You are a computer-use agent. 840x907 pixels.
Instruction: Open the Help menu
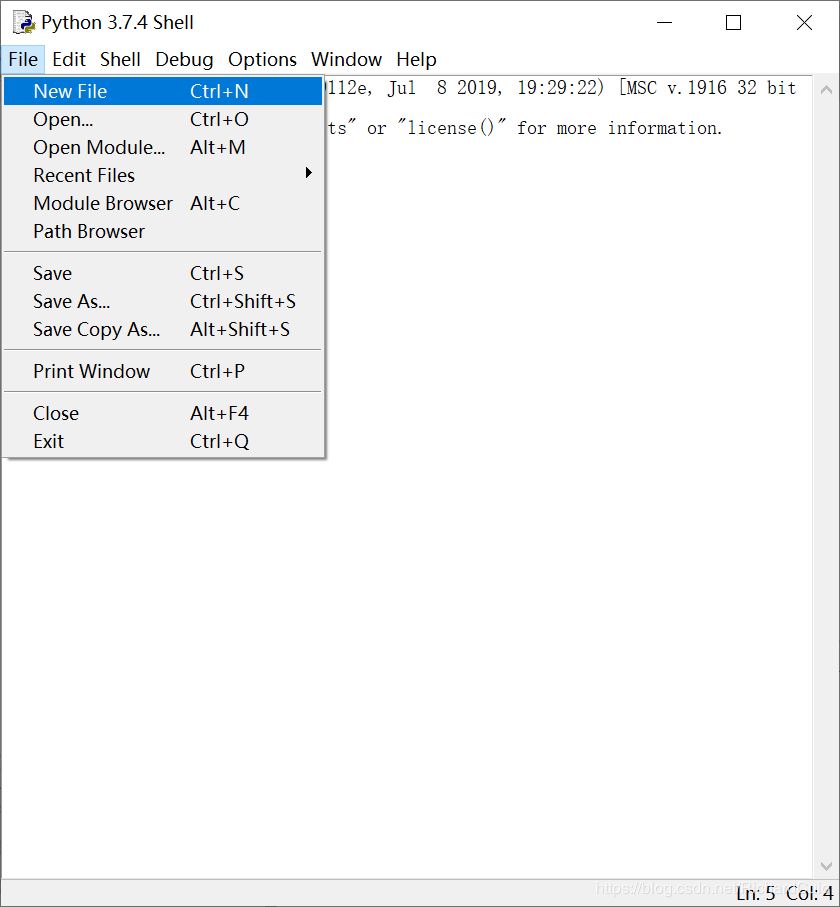tap(416, 60)
